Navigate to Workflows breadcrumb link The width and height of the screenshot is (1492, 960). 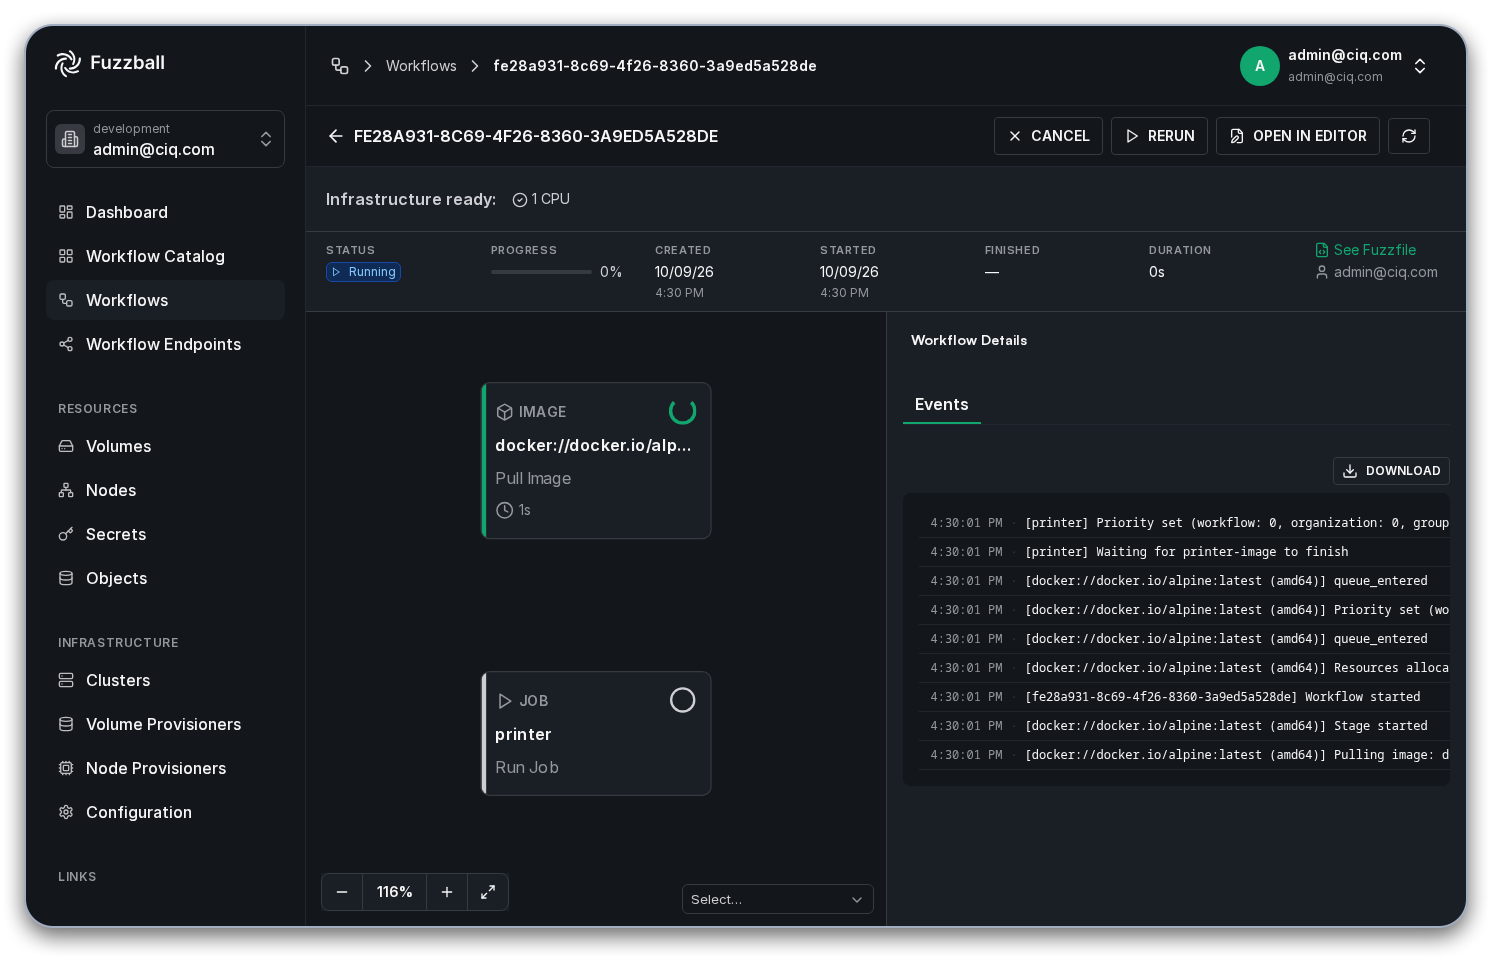pos(421,66)
